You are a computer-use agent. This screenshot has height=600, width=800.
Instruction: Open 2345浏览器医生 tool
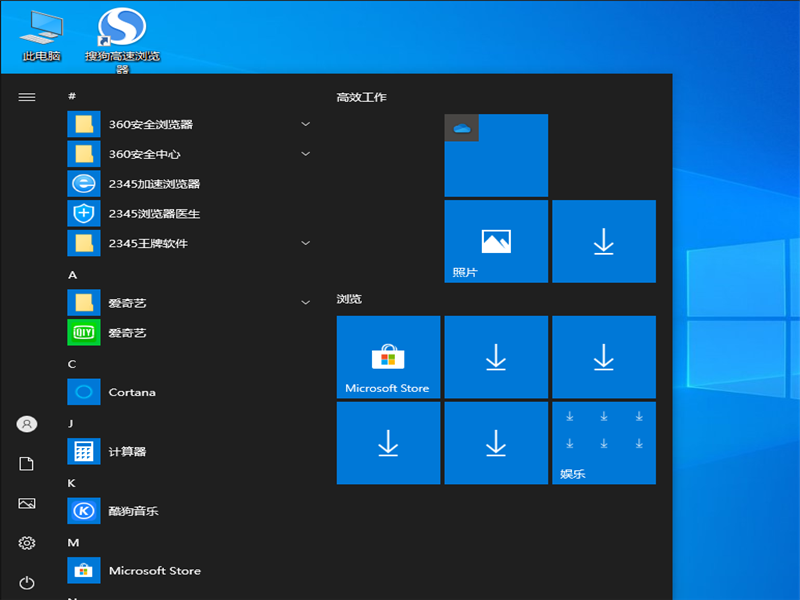pos(147,213)
